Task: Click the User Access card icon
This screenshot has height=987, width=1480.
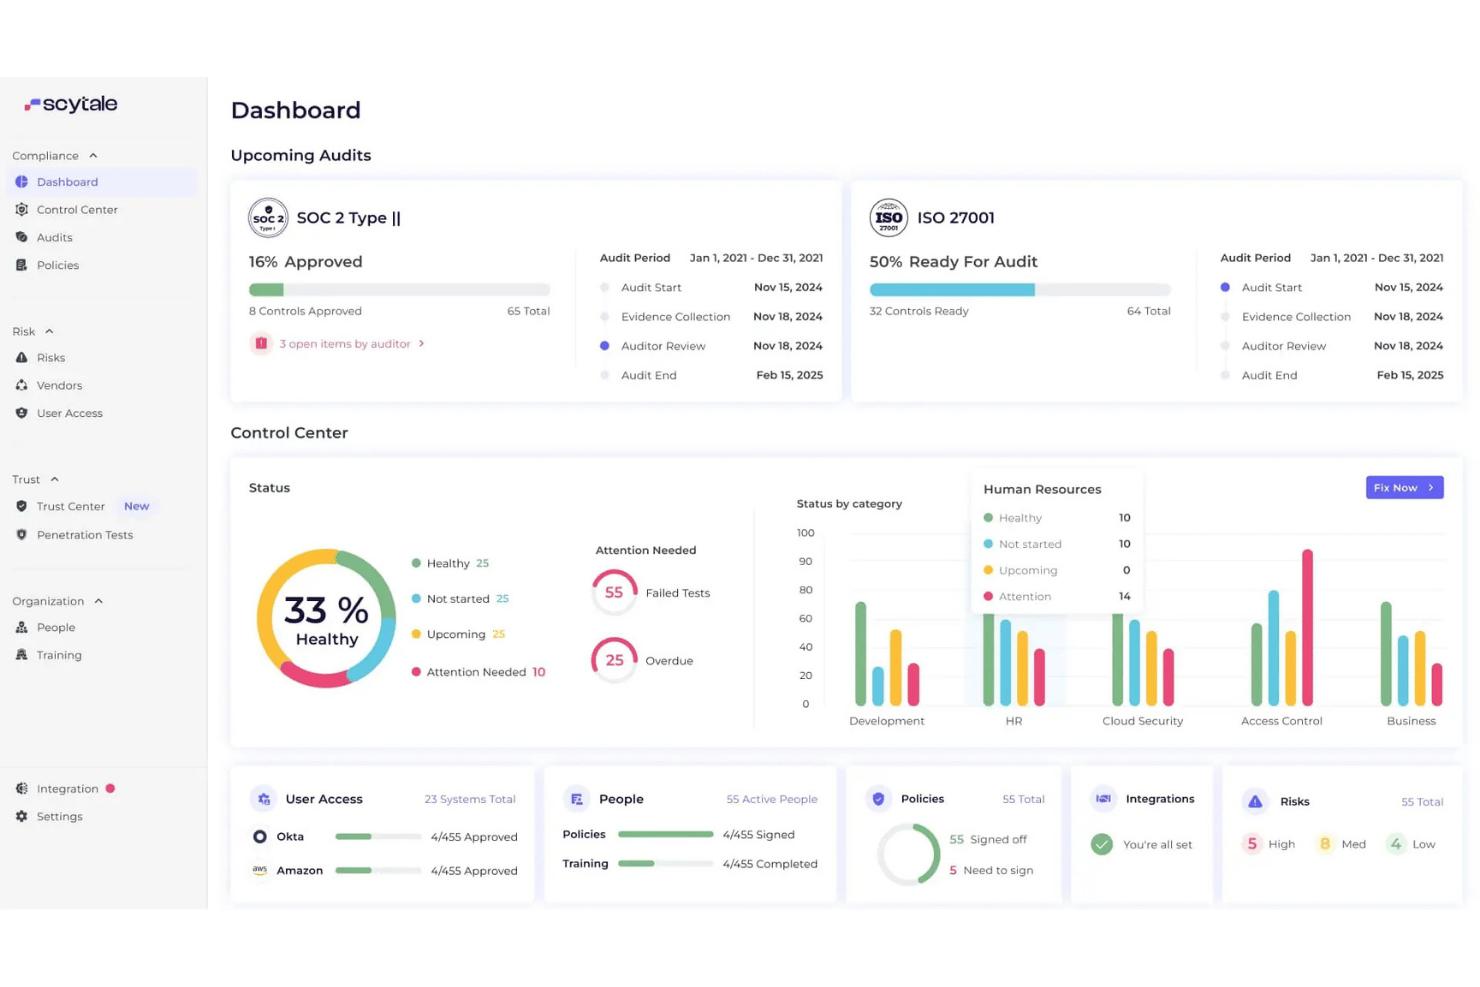Action: (264, 799)
